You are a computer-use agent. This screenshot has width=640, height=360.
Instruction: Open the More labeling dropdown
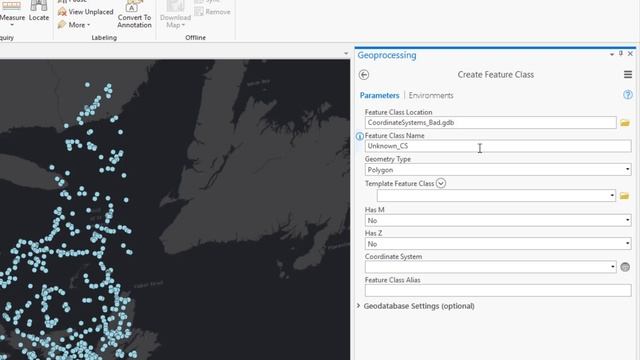(x=74, y=25)
